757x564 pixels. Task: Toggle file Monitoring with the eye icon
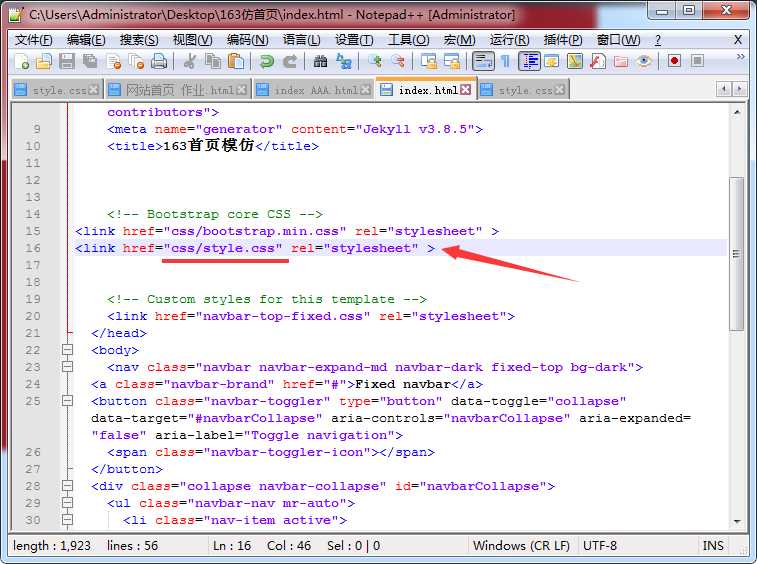tap(644, 61)
